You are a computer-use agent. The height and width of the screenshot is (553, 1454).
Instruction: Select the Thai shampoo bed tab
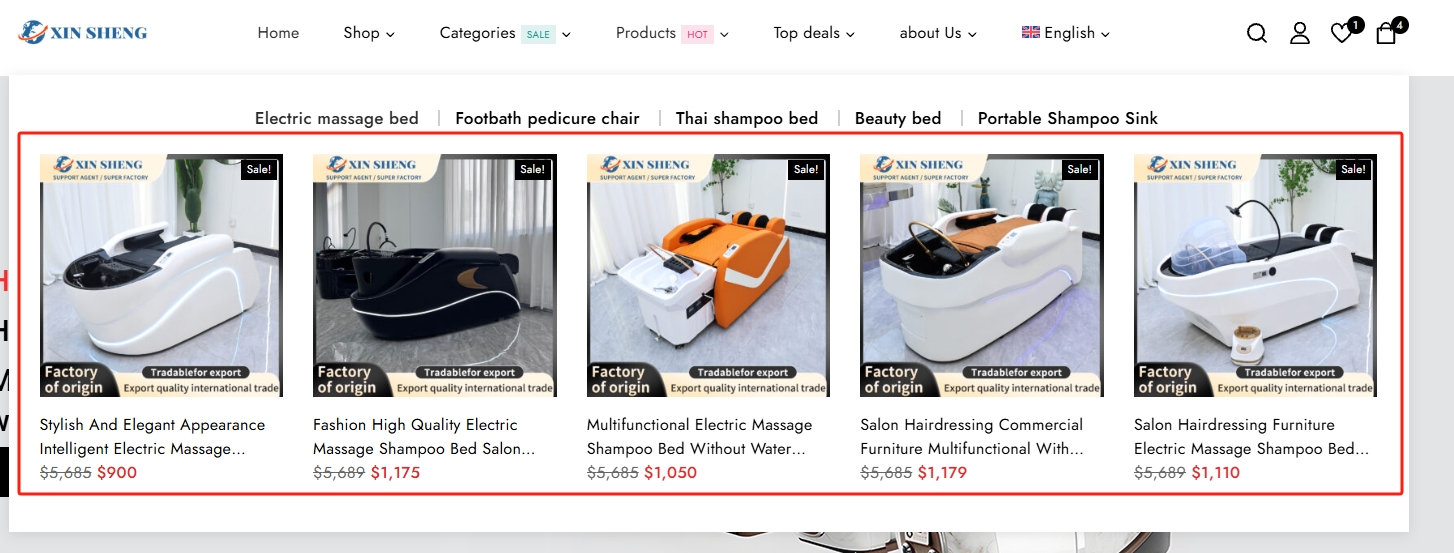click(747, 118)
